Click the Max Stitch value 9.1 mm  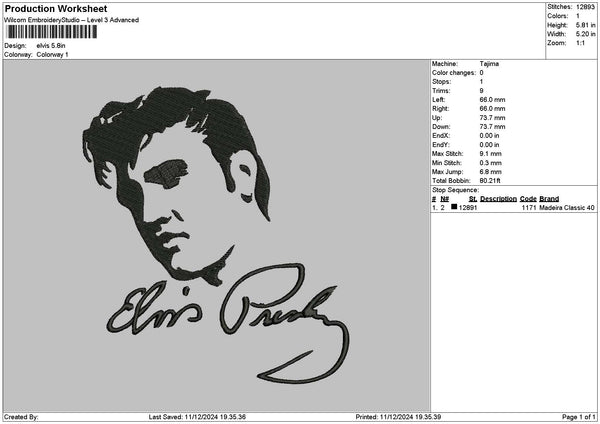[491, 154]
